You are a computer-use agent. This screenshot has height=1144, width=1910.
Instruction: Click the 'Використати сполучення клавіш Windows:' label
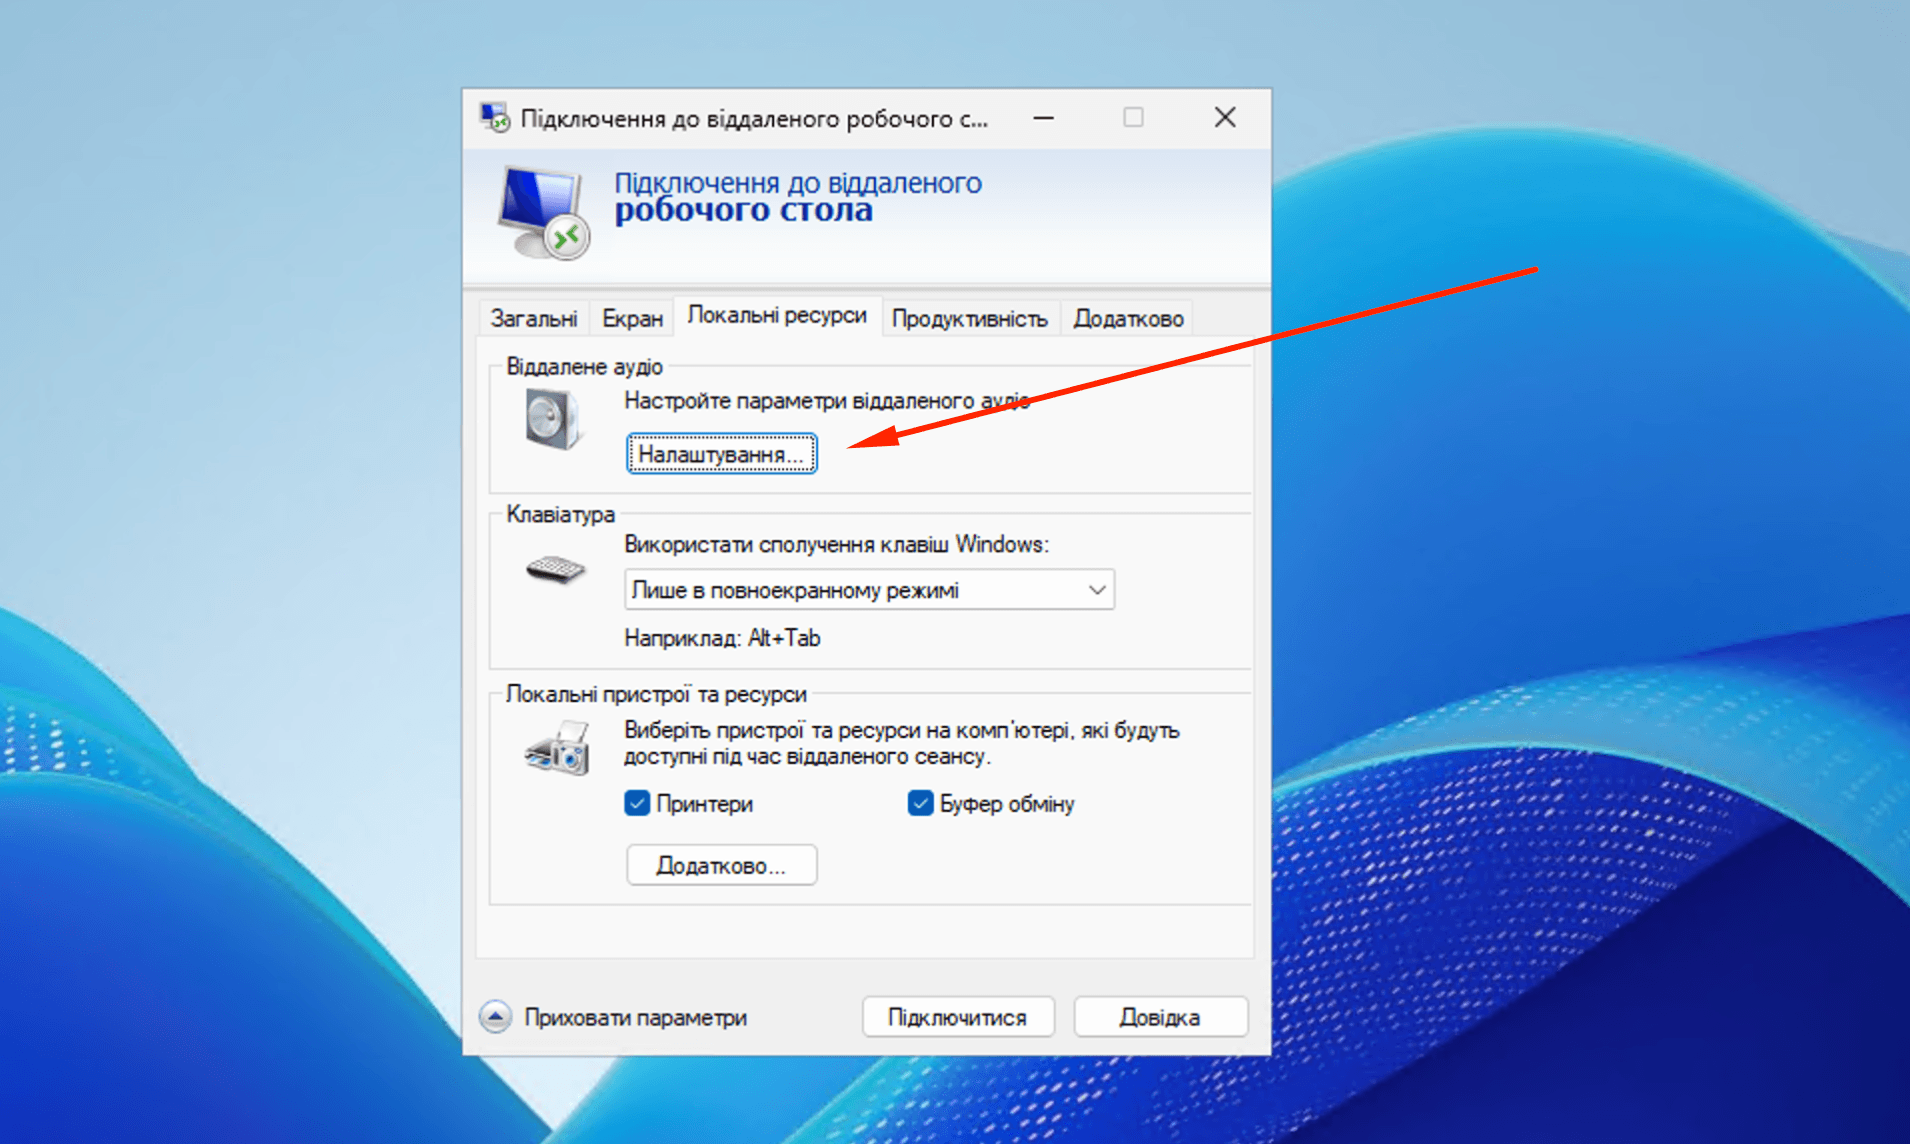pos(836,544)
